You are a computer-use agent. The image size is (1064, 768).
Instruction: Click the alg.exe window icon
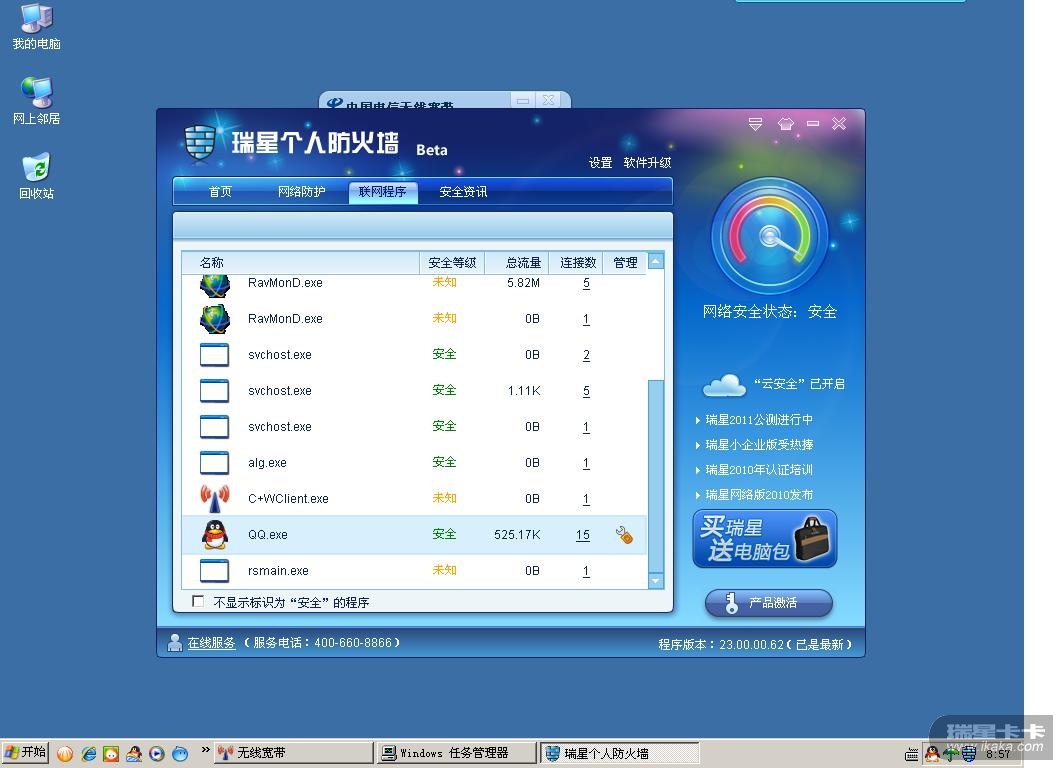pyautogui.click(x=214, y=463)
